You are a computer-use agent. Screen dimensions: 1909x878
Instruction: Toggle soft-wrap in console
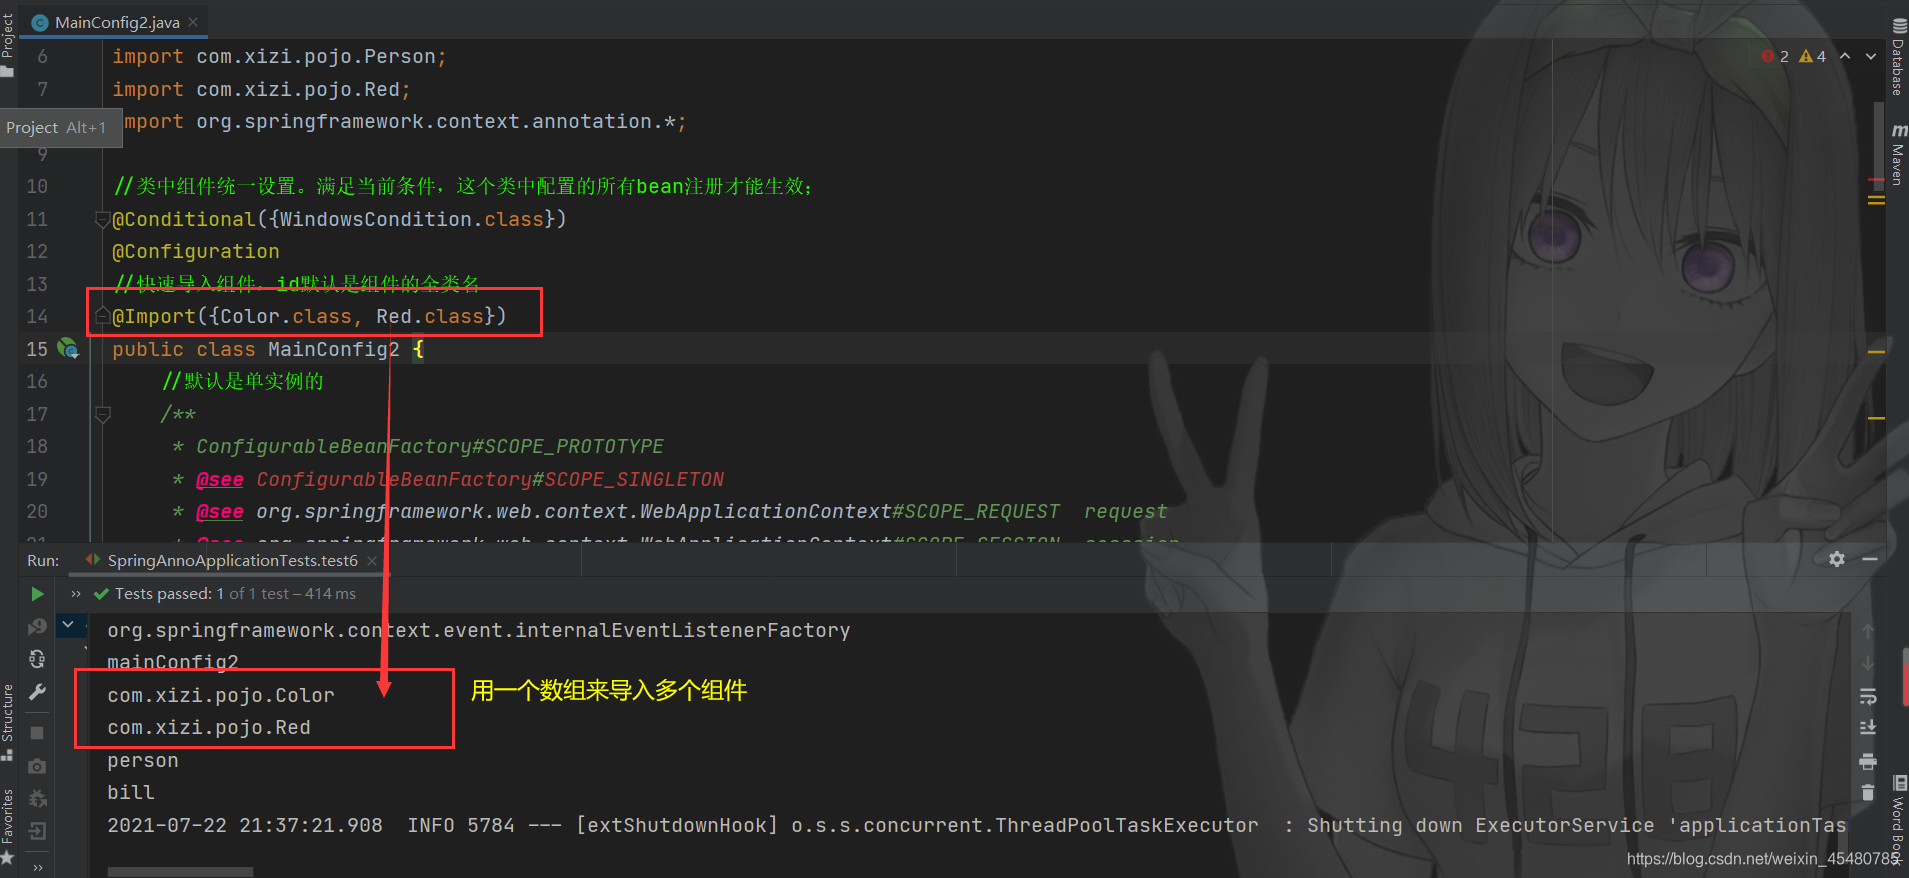click(x=1868, y=696)
